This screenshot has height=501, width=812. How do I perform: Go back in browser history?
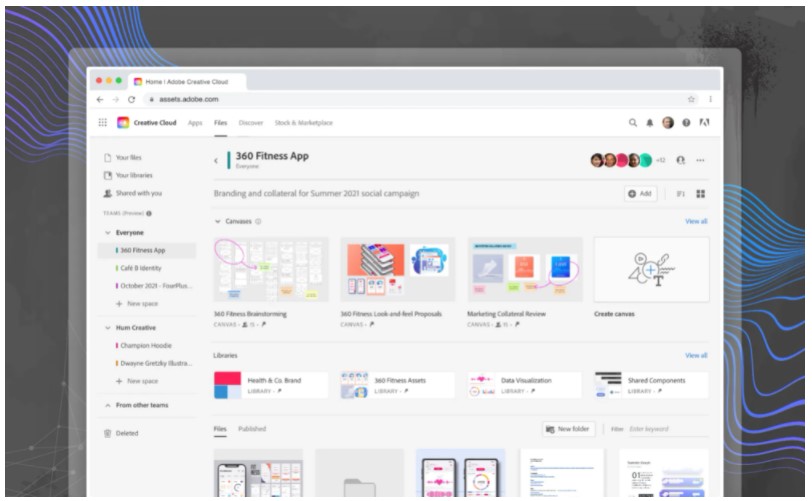coord(100,99)
